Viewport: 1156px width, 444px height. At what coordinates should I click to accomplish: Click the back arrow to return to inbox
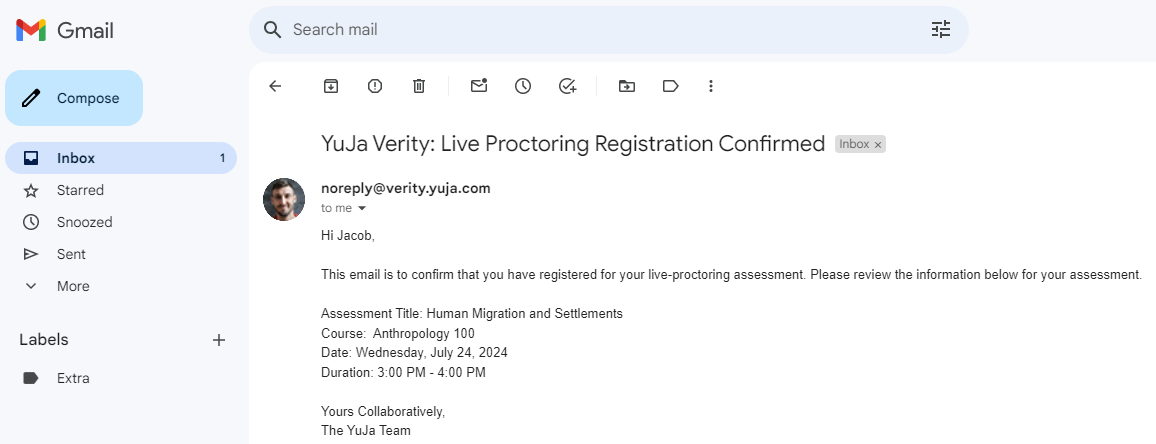275,86
